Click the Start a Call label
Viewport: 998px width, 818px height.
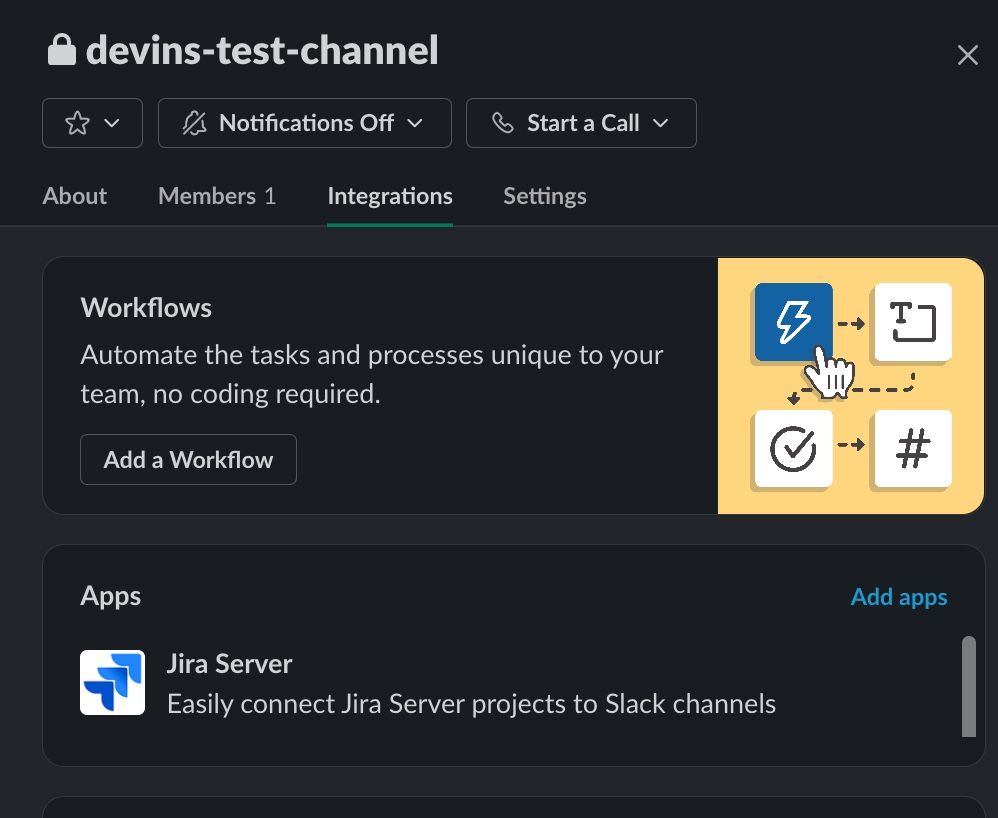(583, 123)
